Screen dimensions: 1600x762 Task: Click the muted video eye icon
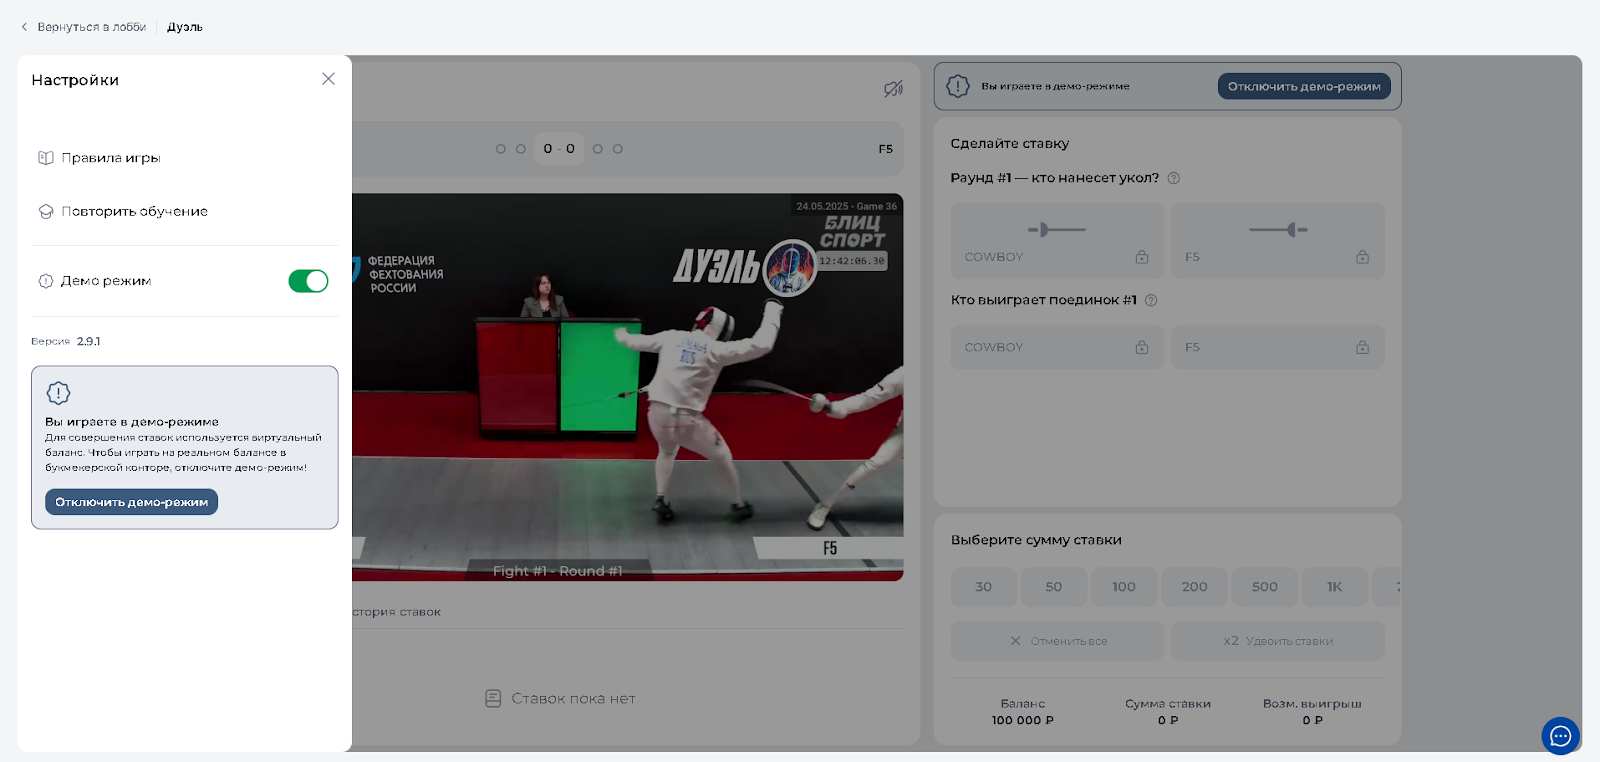(893, 89)
